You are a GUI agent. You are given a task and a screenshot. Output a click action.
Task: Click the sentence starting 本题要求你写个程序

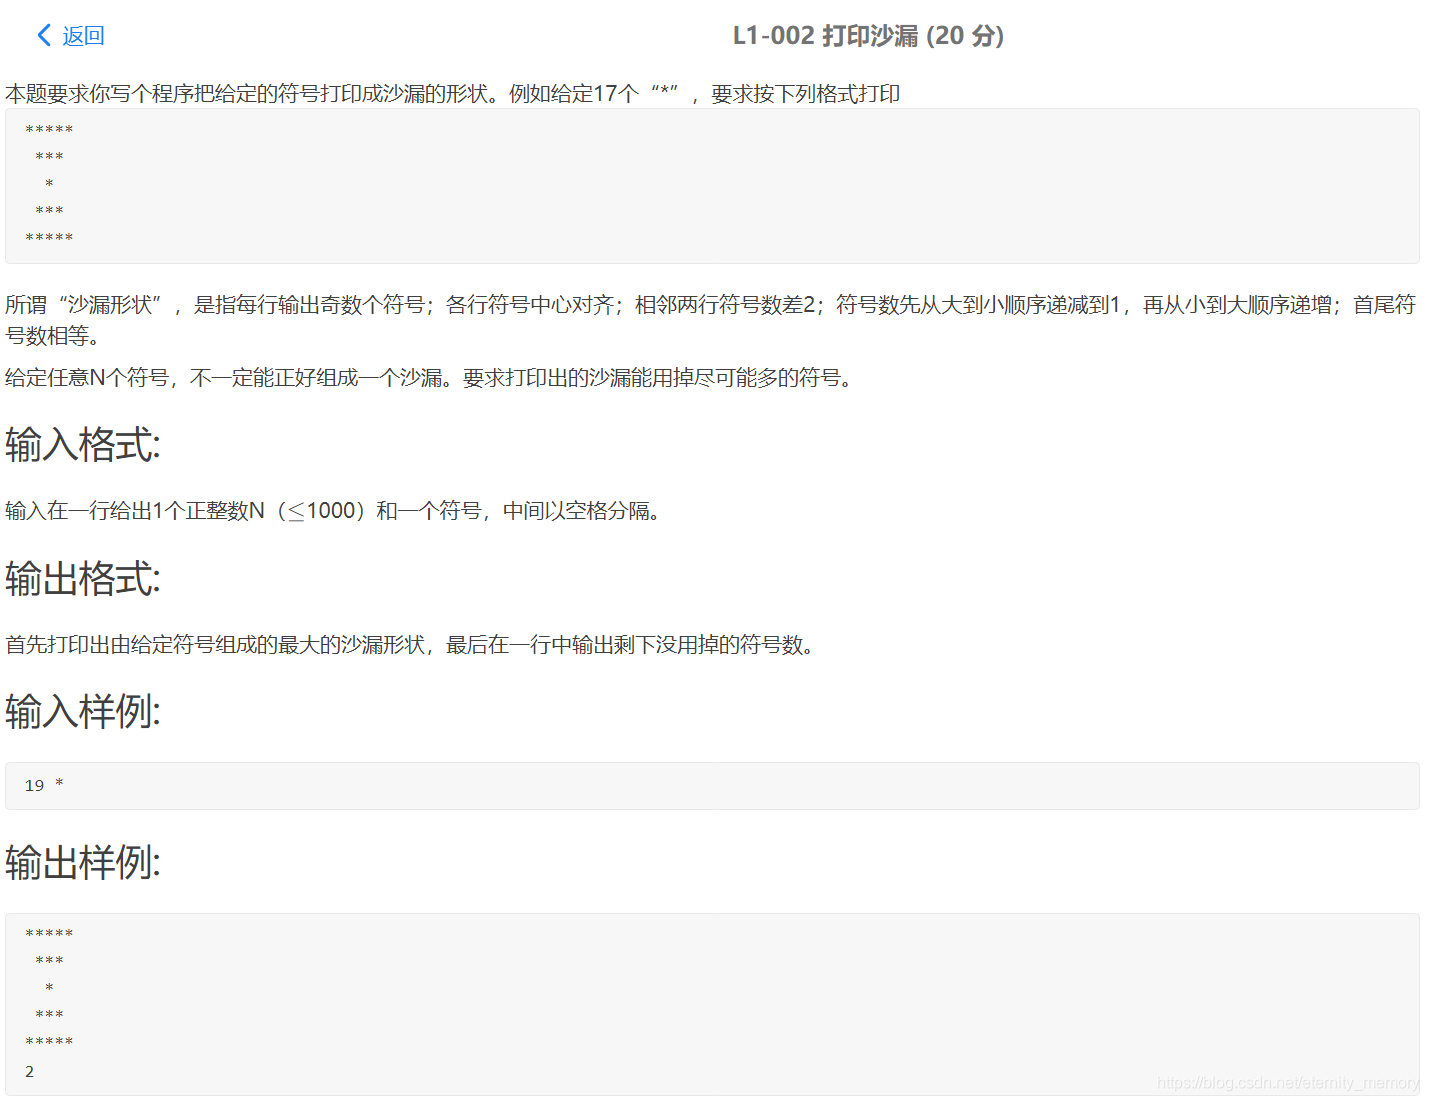pyautogui.click(x=453, y=94)
